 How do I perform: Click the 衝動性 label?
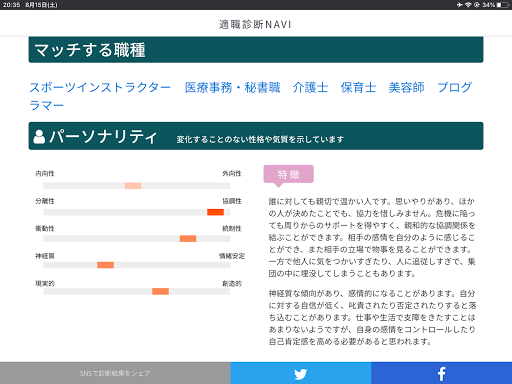pos(45,228)
